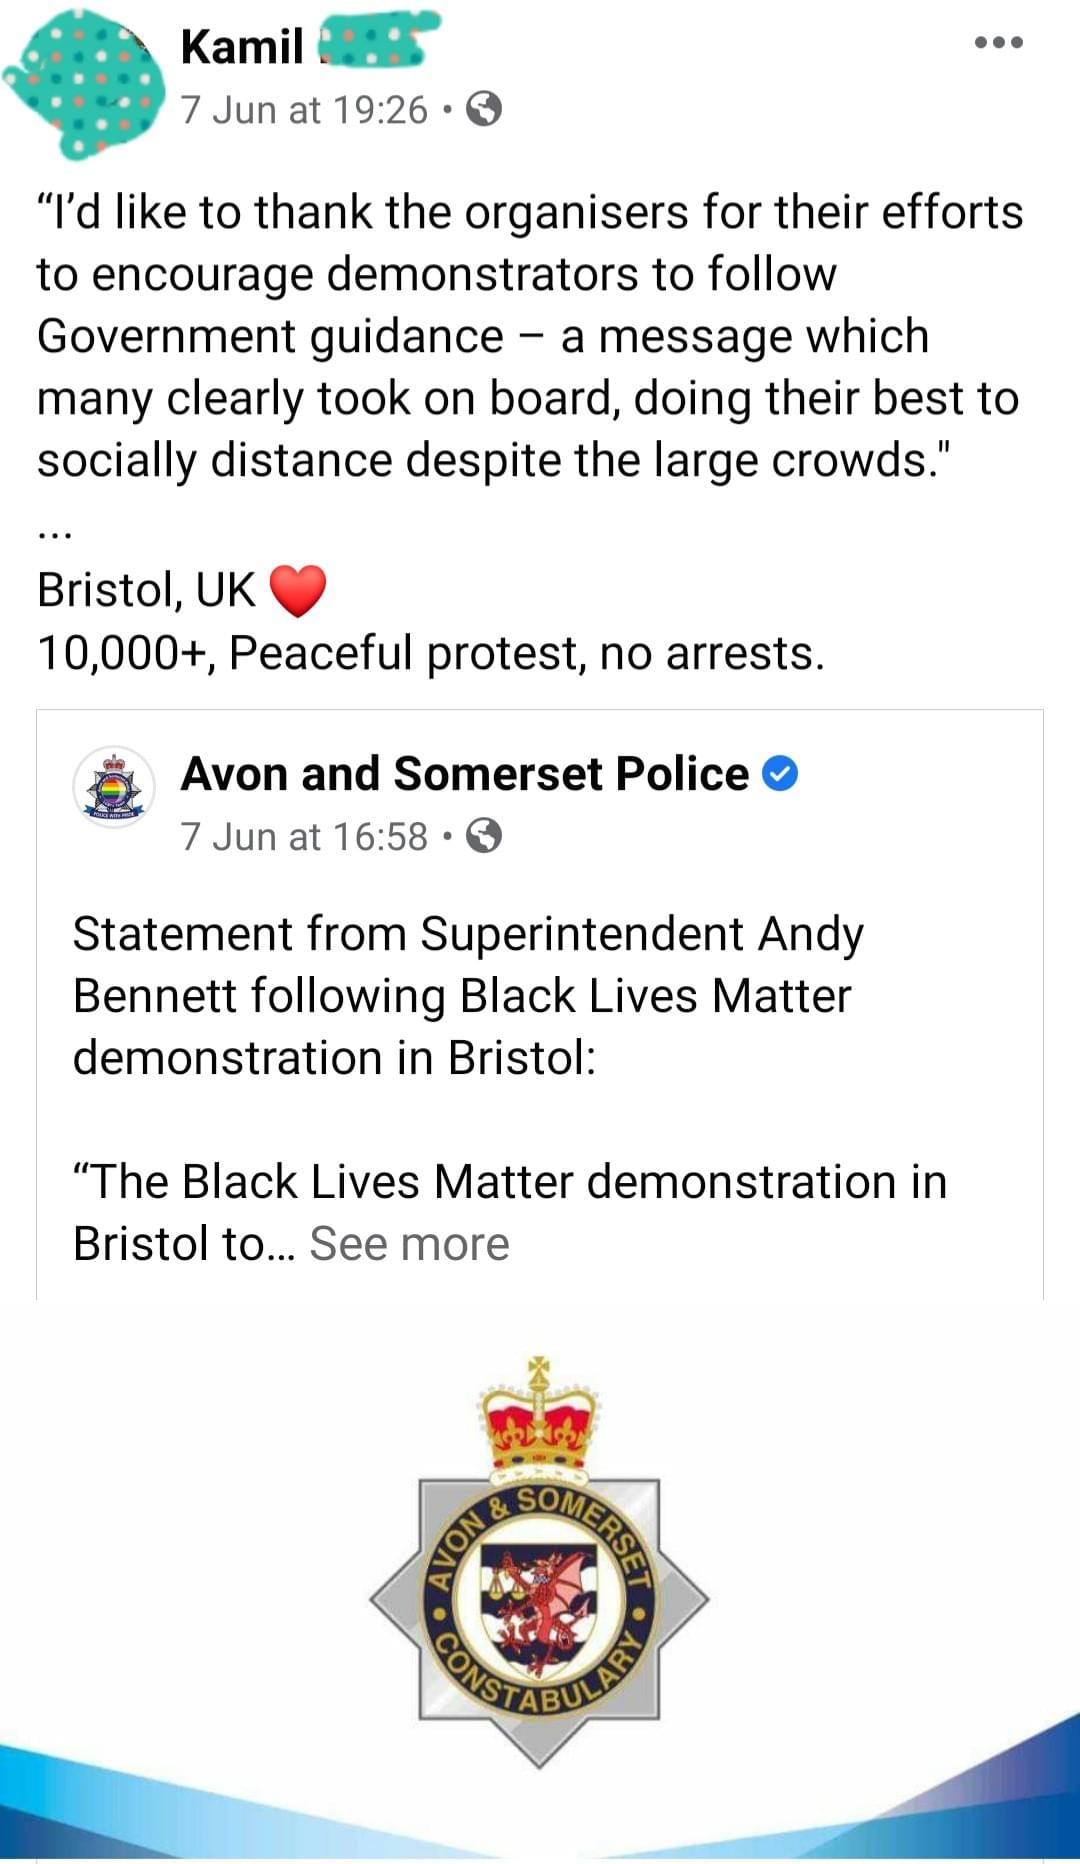The height and width of the screenshot is (1864, 1080).
Task: Click the globe icon next to 16:58
Action: point(484,835)
